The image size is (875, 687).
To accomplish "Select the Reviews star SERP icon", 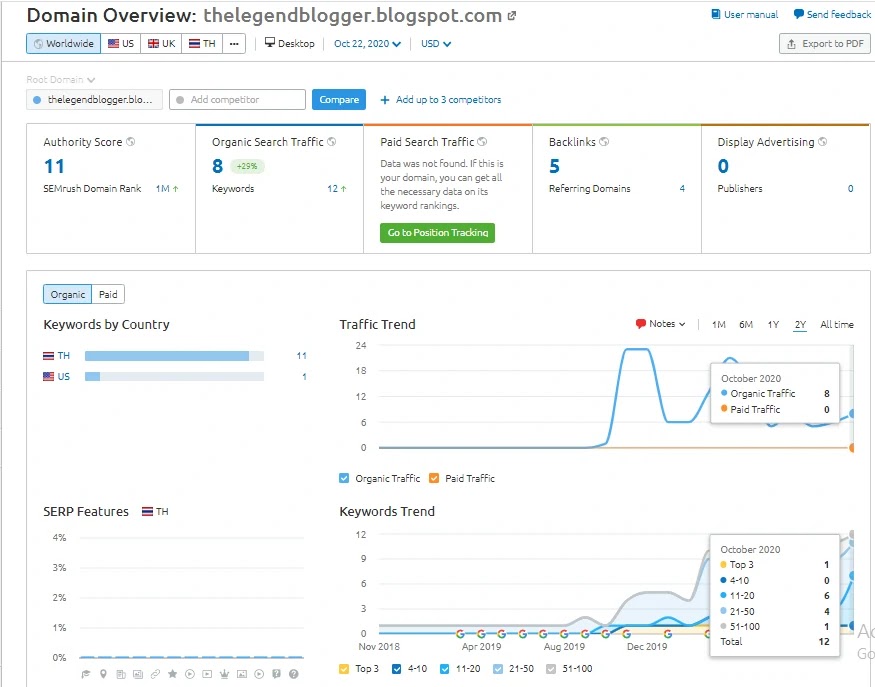I will [x=172, y=674].
